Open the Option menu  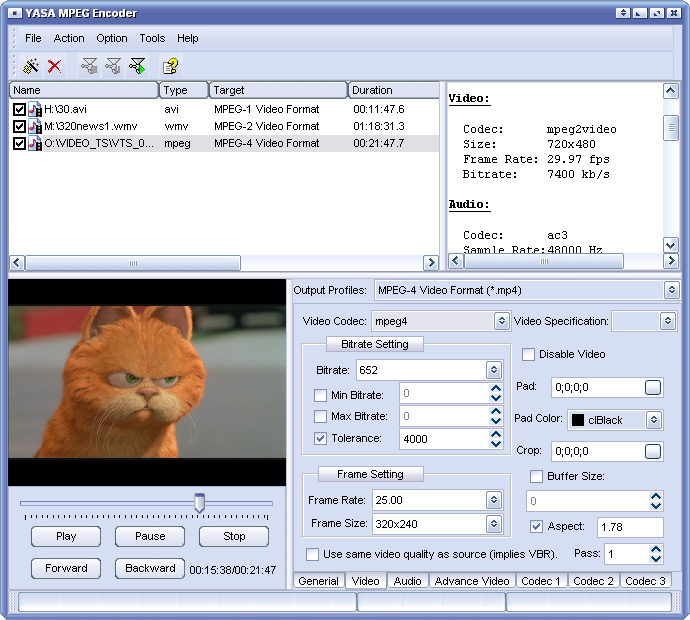coord(112,38)
